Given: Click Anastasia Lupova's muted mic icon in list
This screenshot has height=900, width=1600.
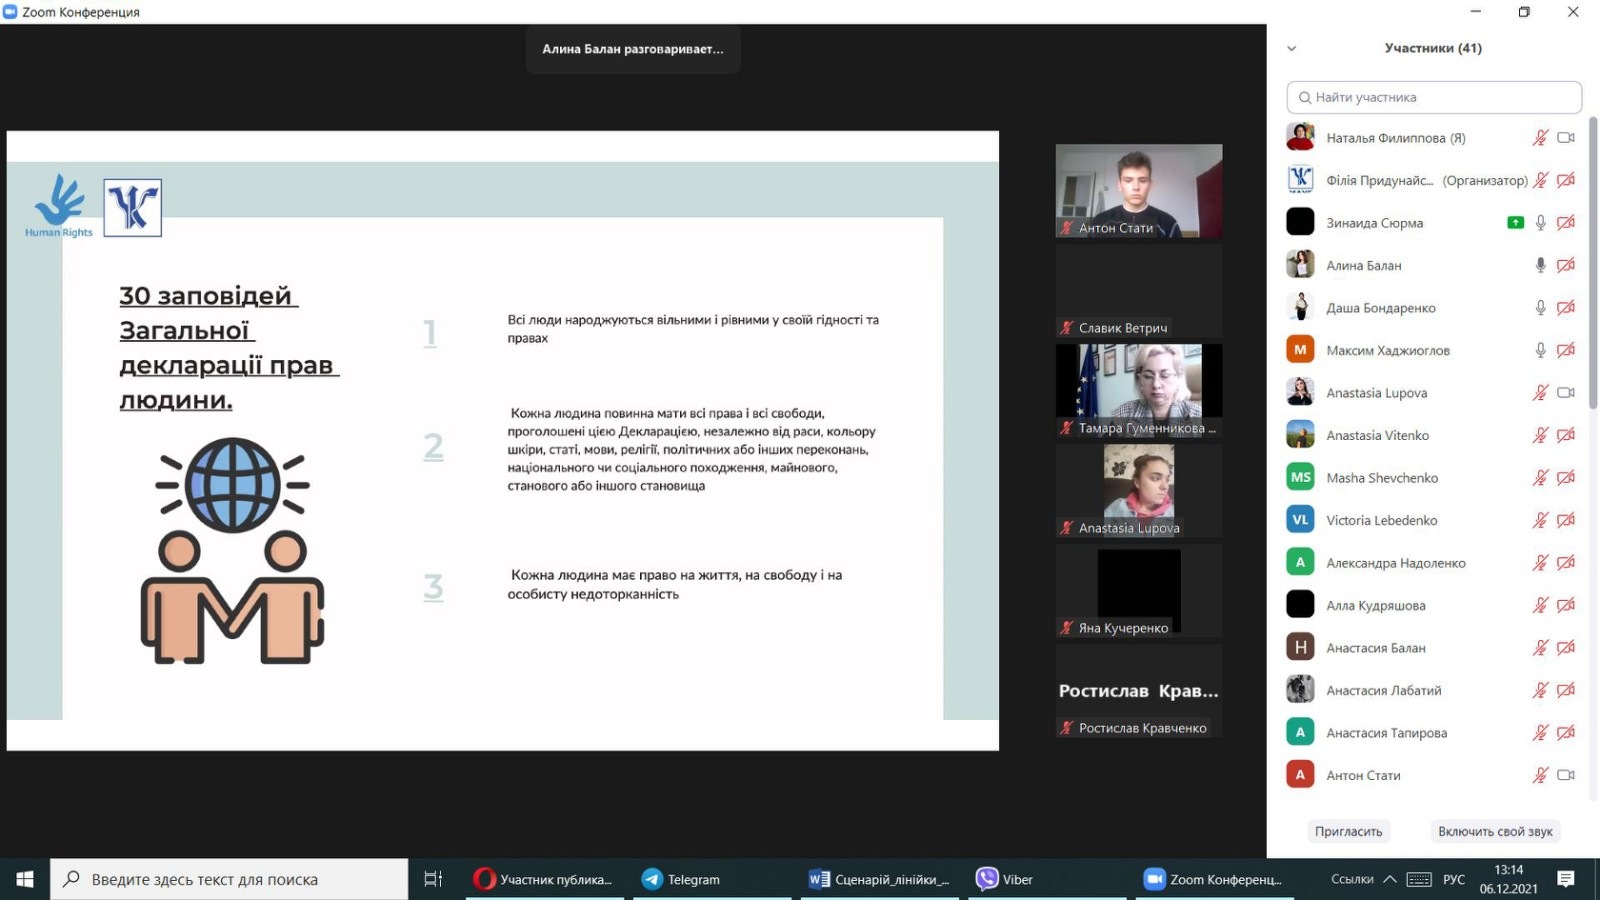Looking at the screenshot, I should (1541, 393).
